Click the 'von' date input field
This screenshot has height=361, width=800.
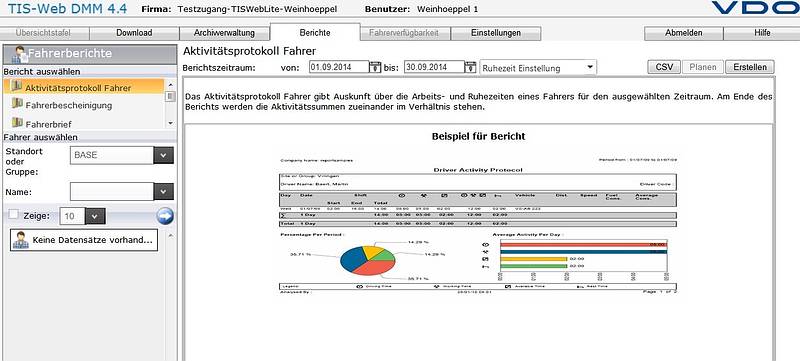pos(339,67)
